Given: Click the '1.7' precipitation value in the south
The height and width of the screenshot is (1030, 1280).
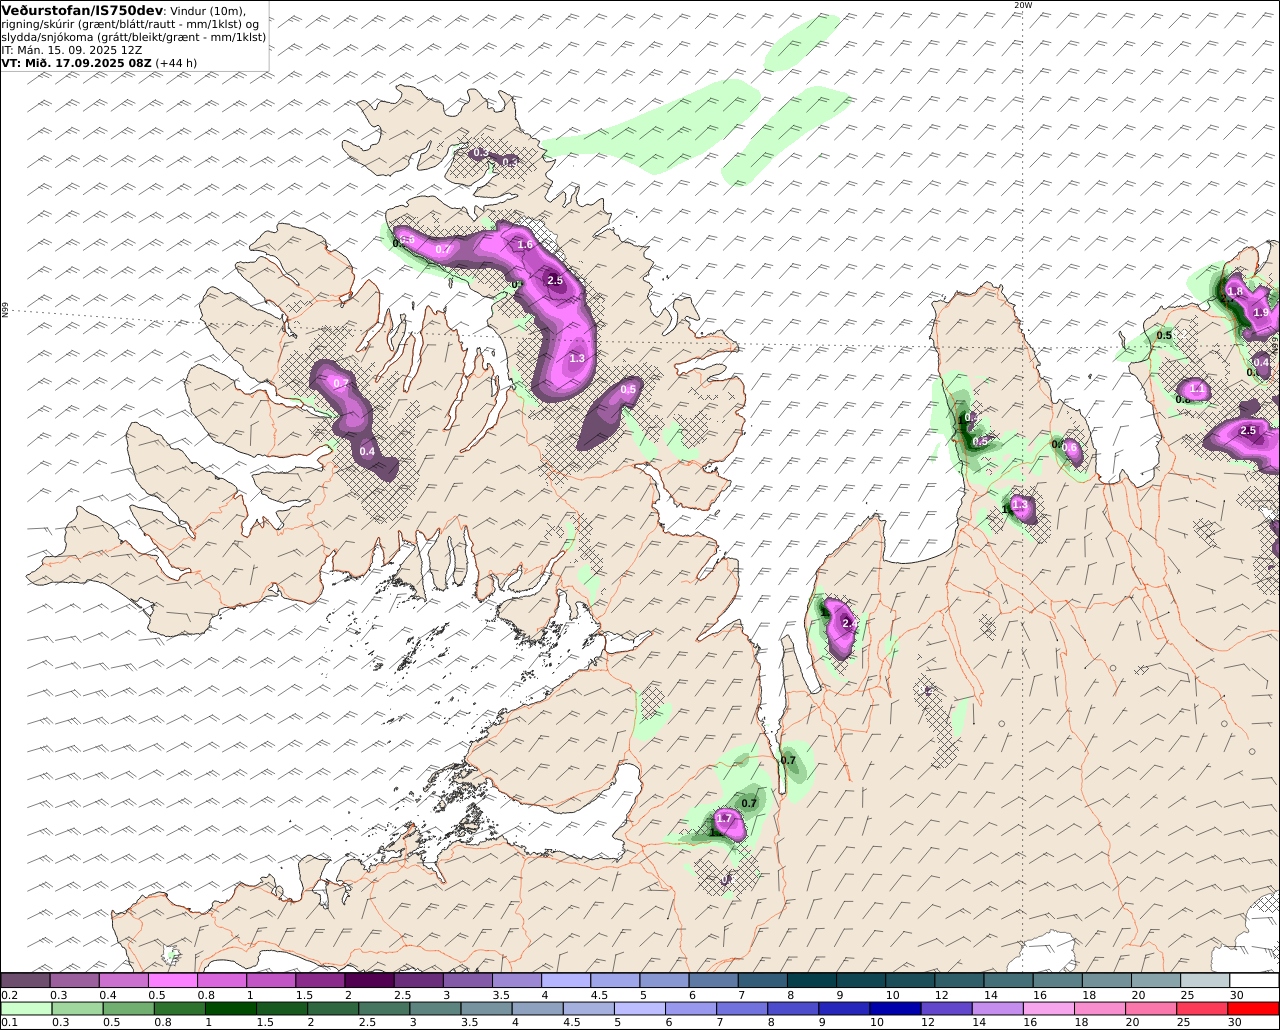Looking at the screenshot, I should 725,818.
